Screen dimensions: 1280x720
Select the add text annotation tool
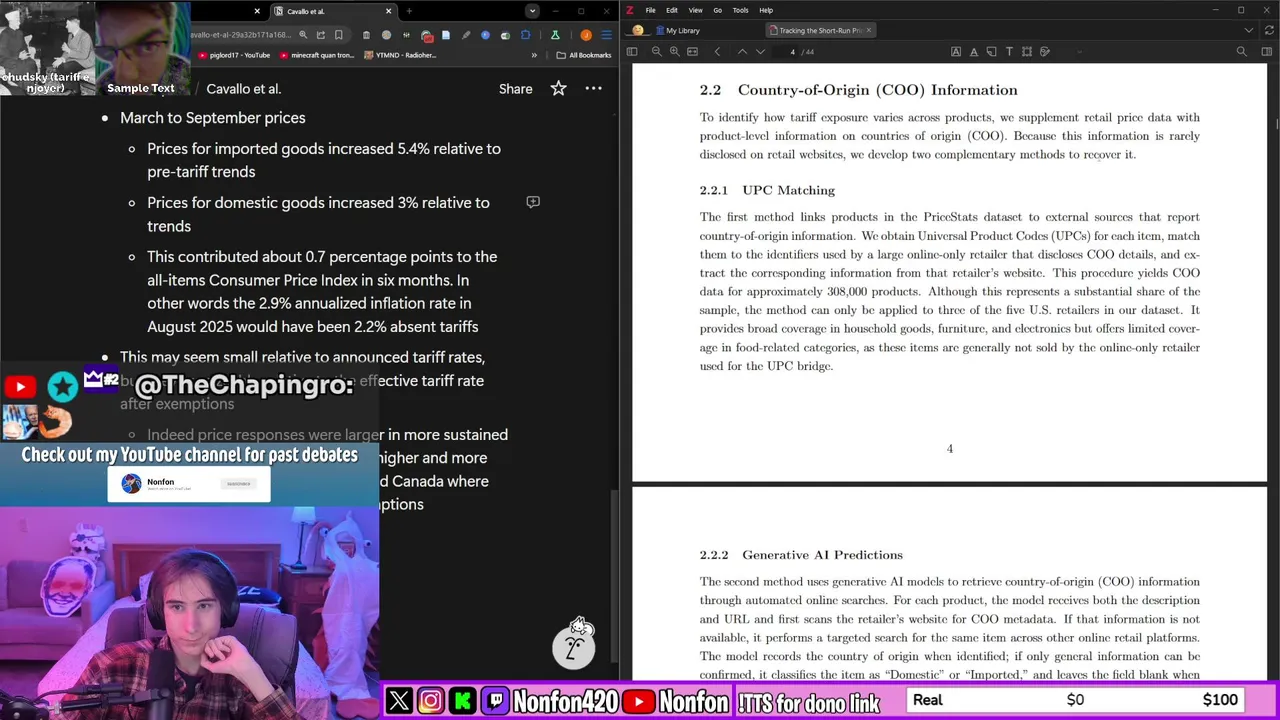tap(1009, 51)
